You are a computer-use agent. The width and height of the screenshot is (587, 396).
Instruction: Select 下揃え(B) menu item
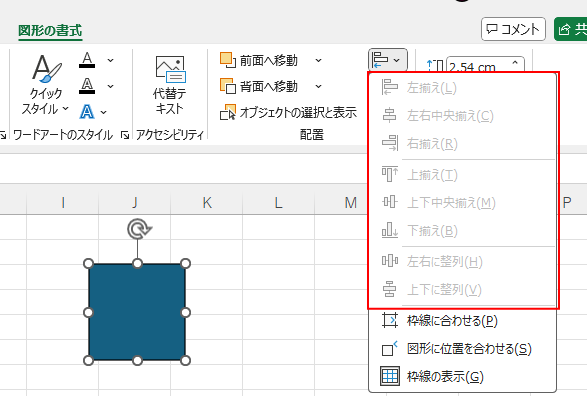[x=462, y=231]
